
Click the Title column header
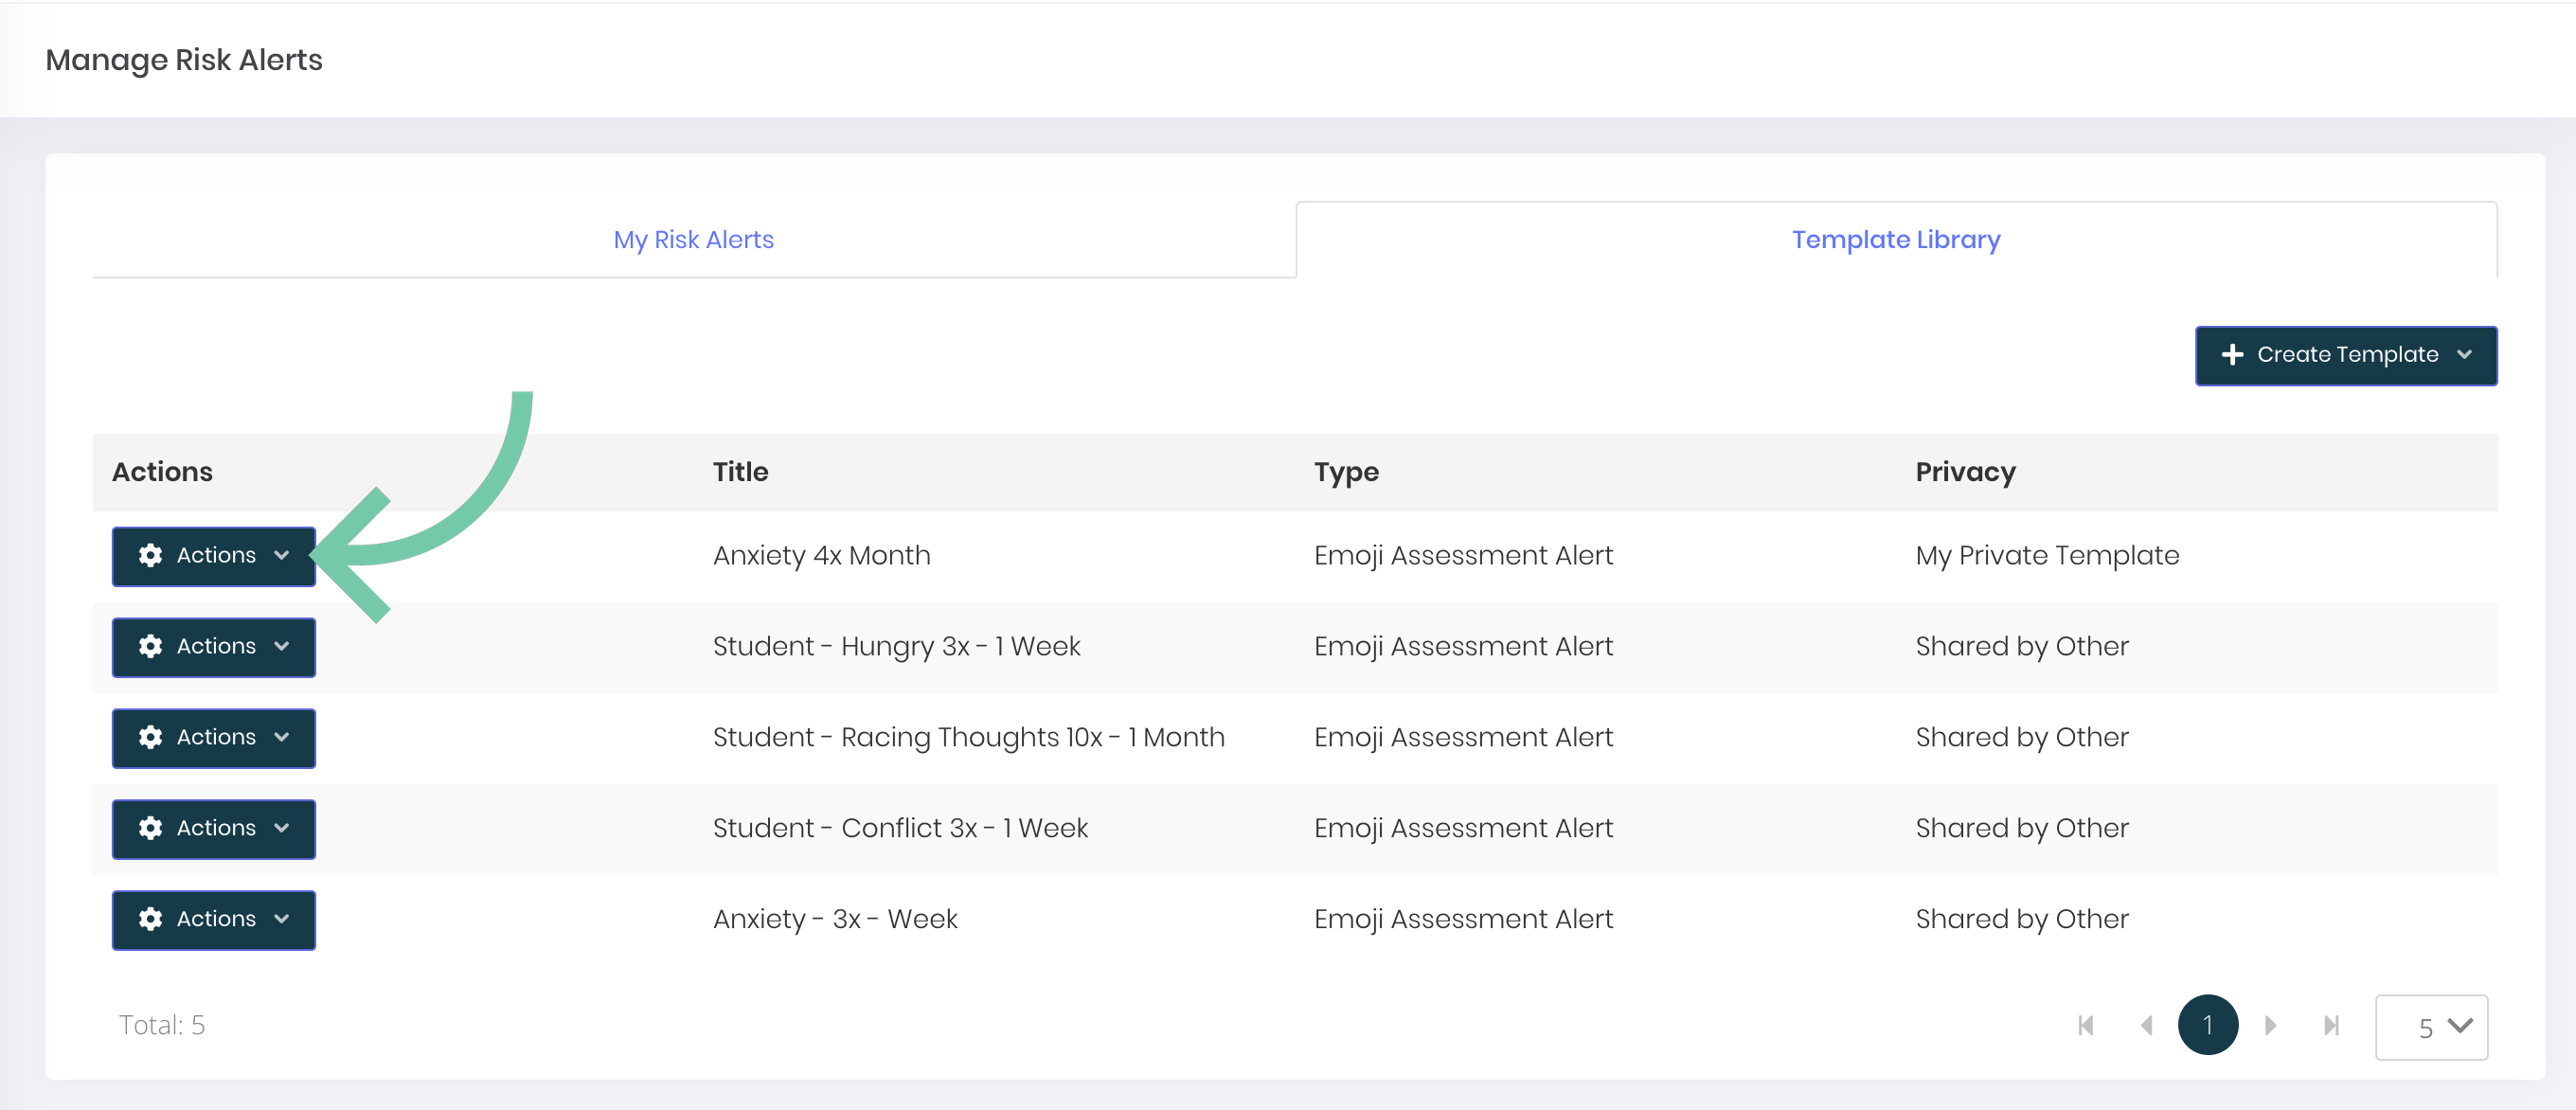pos(740,472)
